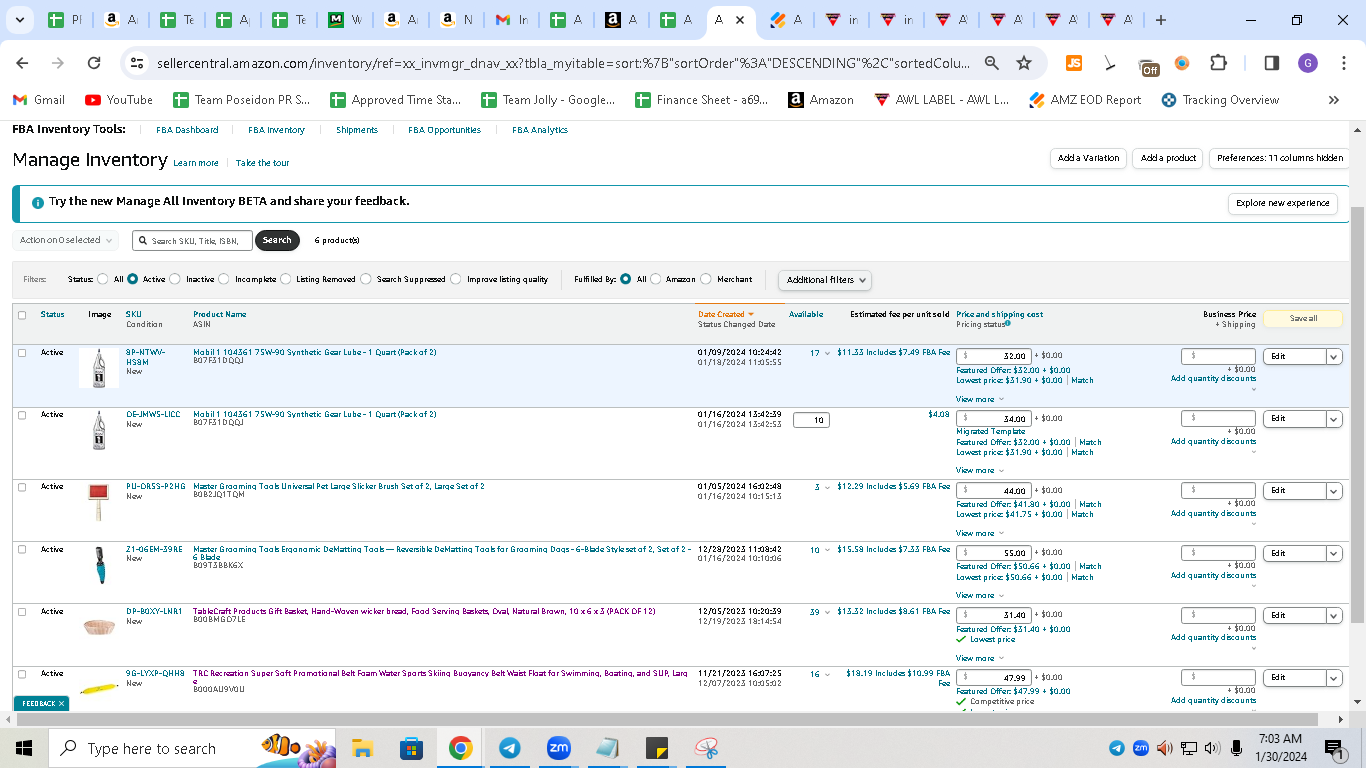Open the TableCraft Products Gift Basket listing
This screenshot has height=768, width=1366.
click(425, 611)
